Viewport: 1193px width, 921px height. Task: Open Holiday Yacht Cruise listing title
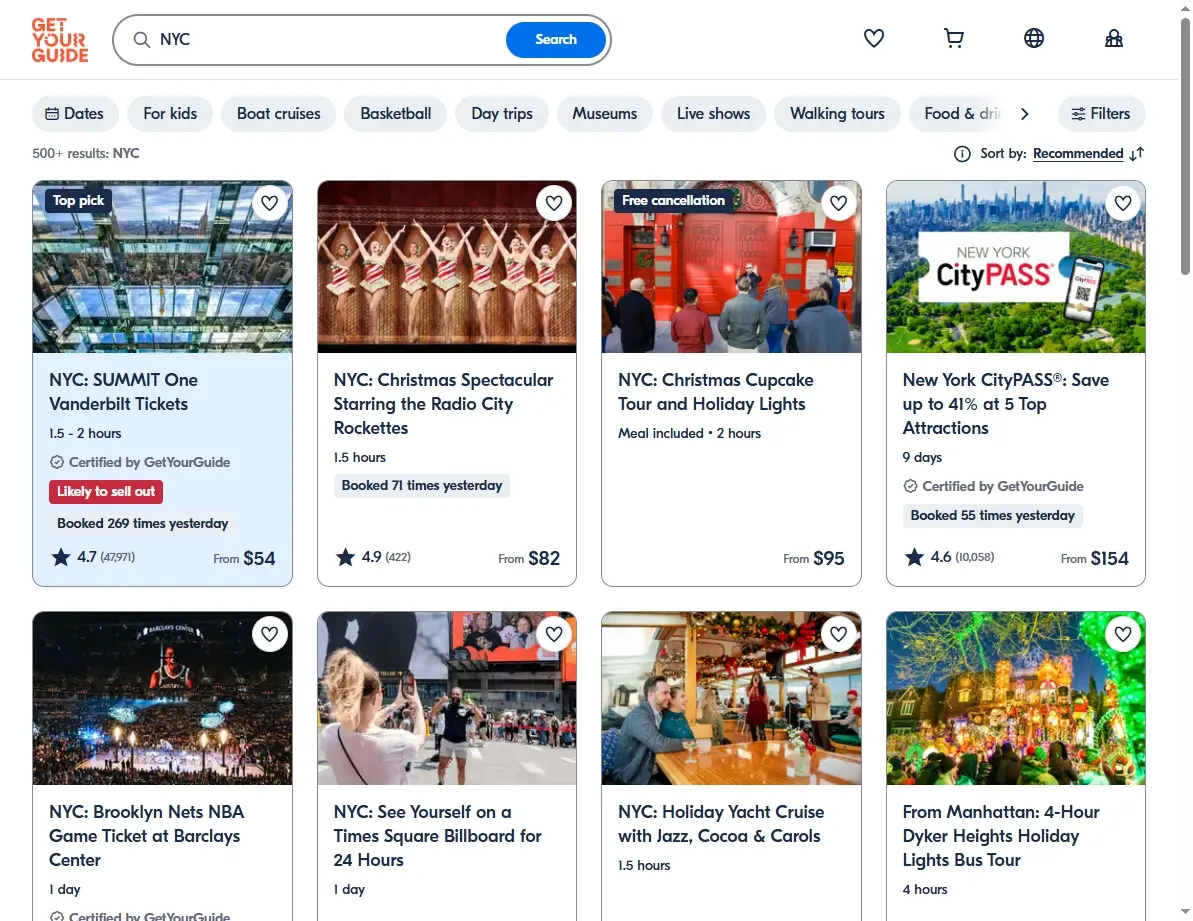(721, 824)
